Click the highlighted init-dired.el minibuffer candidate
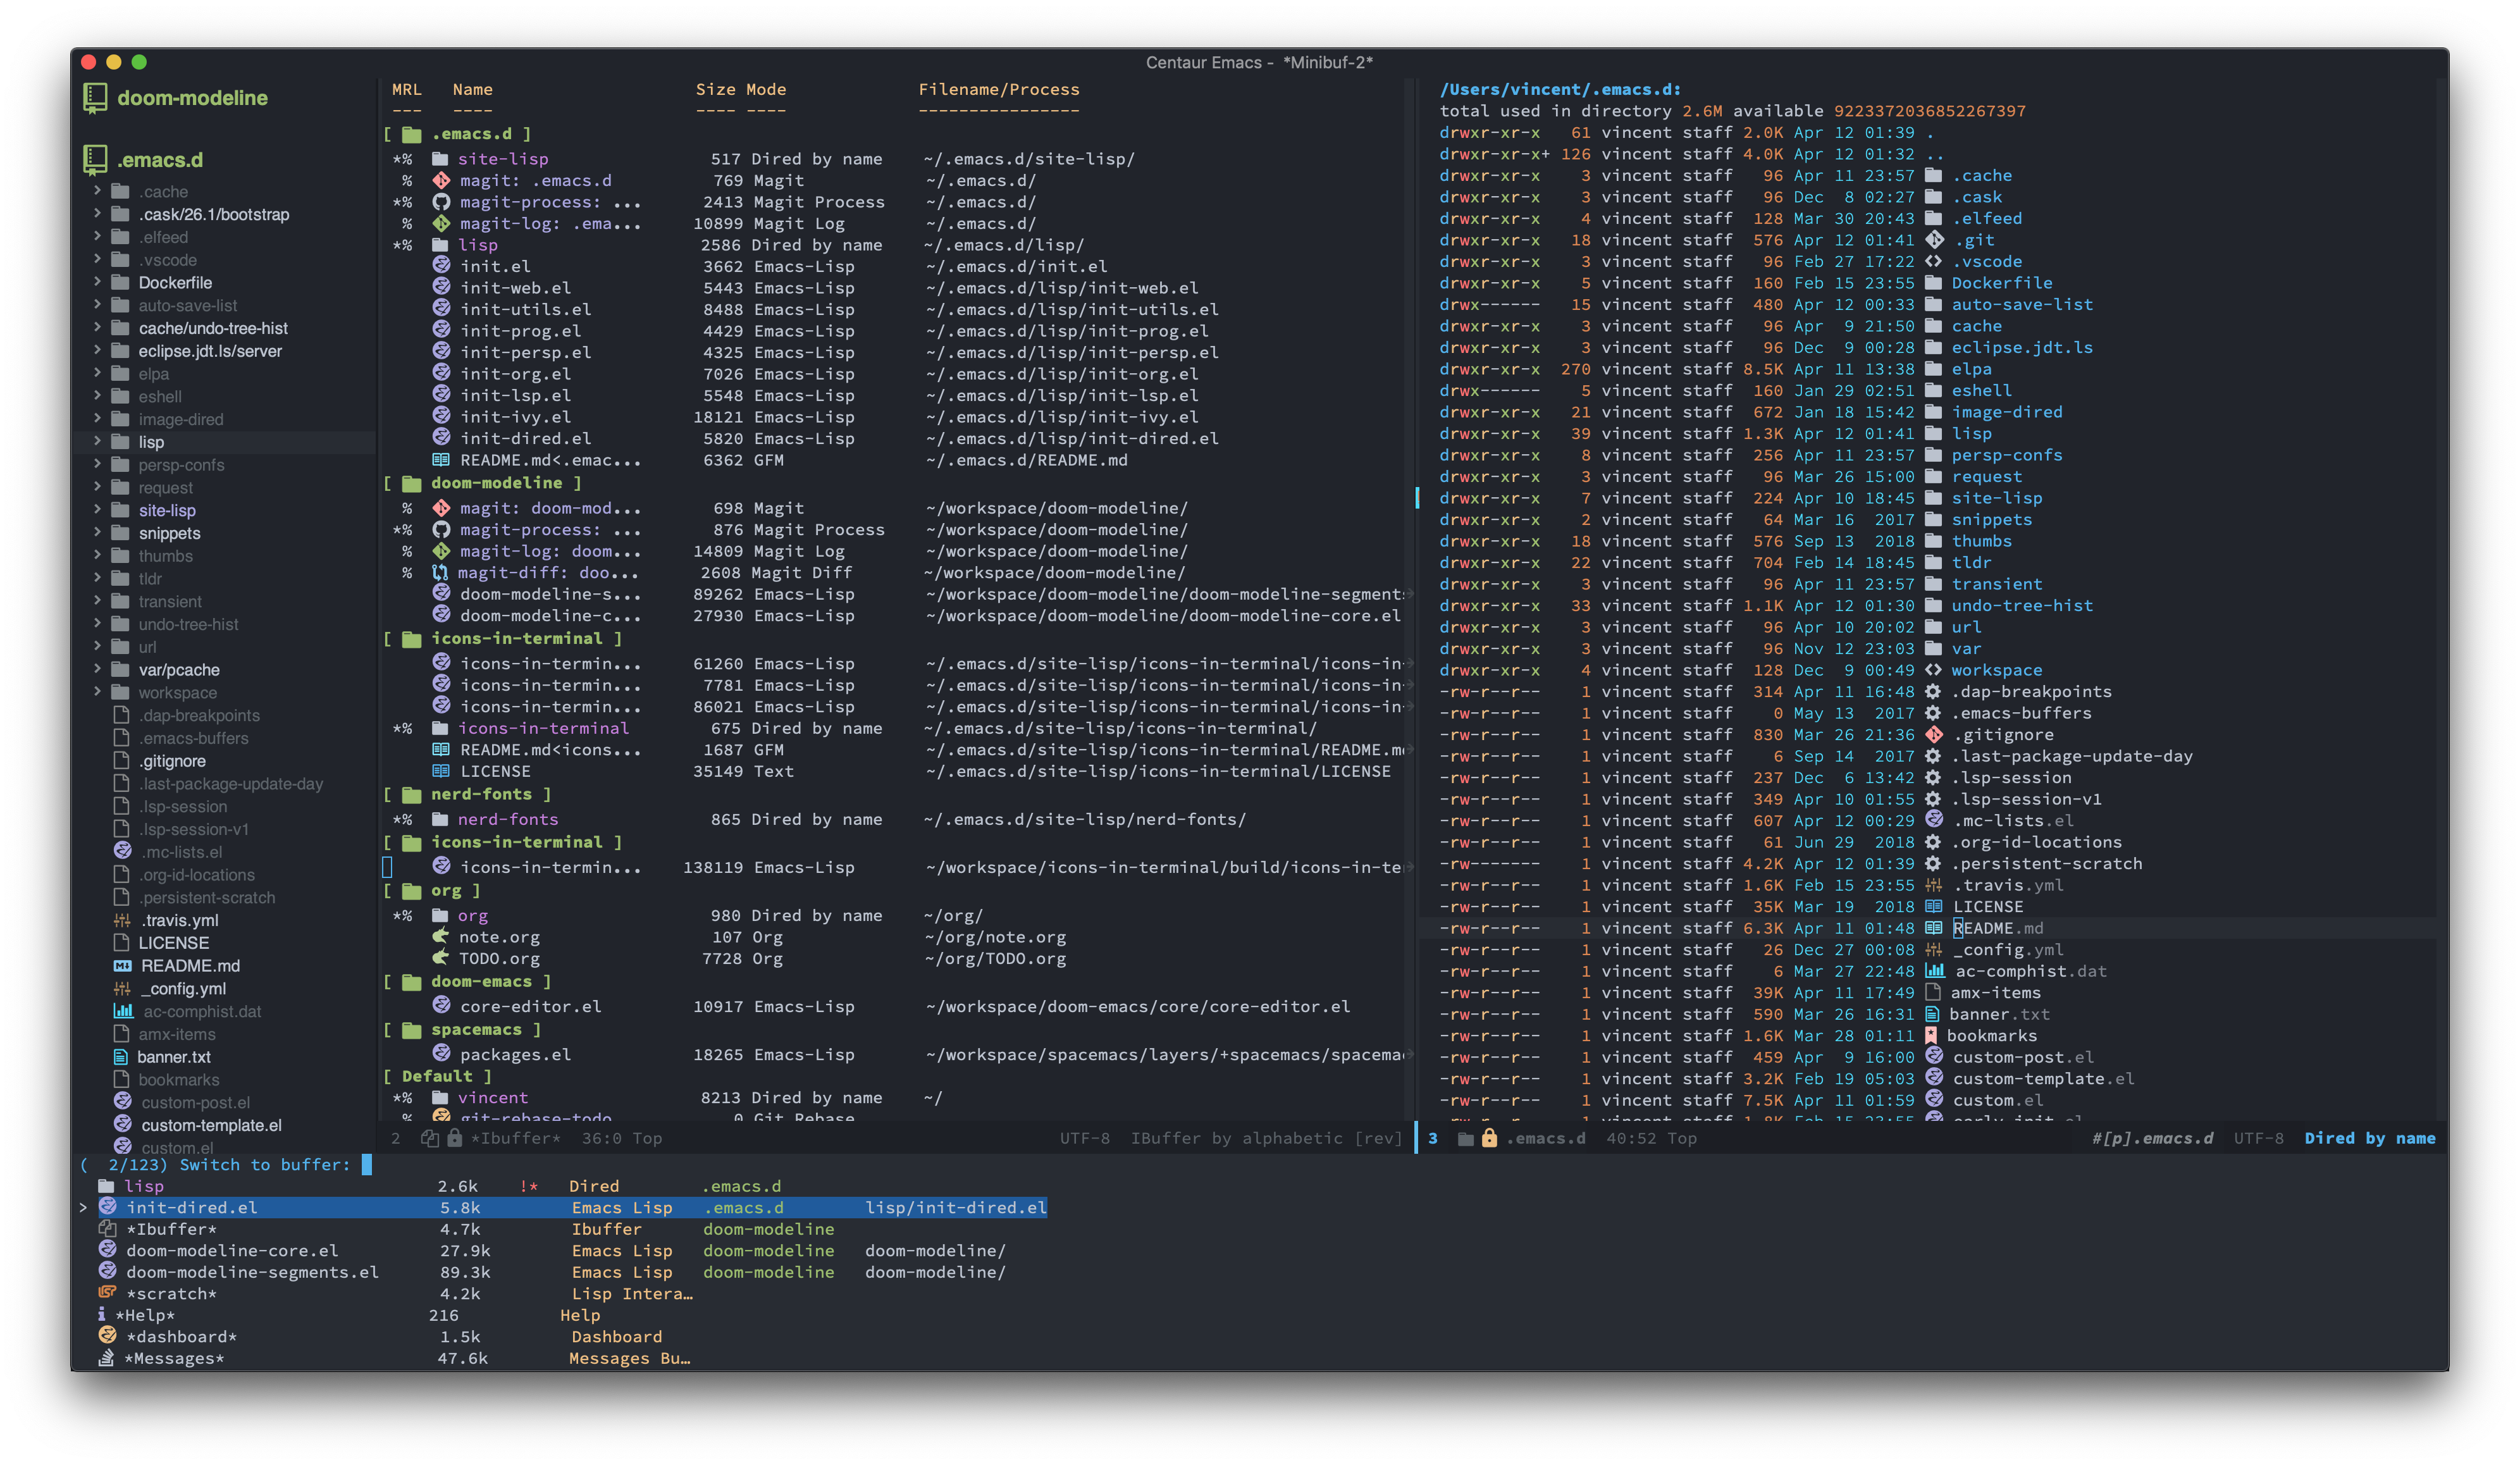 [193, 1207]
